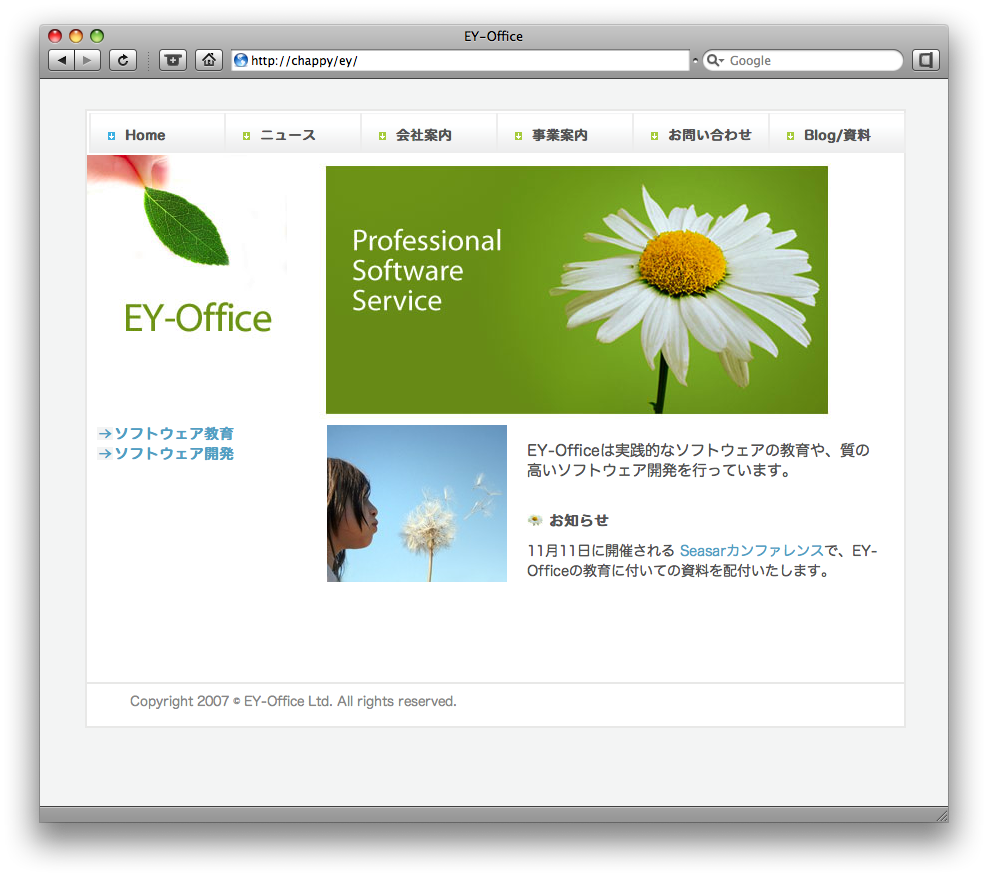The width and height of the screenshot is (988, 877).
Task: Go back with the browser back arrow
Action: (62, 60)
